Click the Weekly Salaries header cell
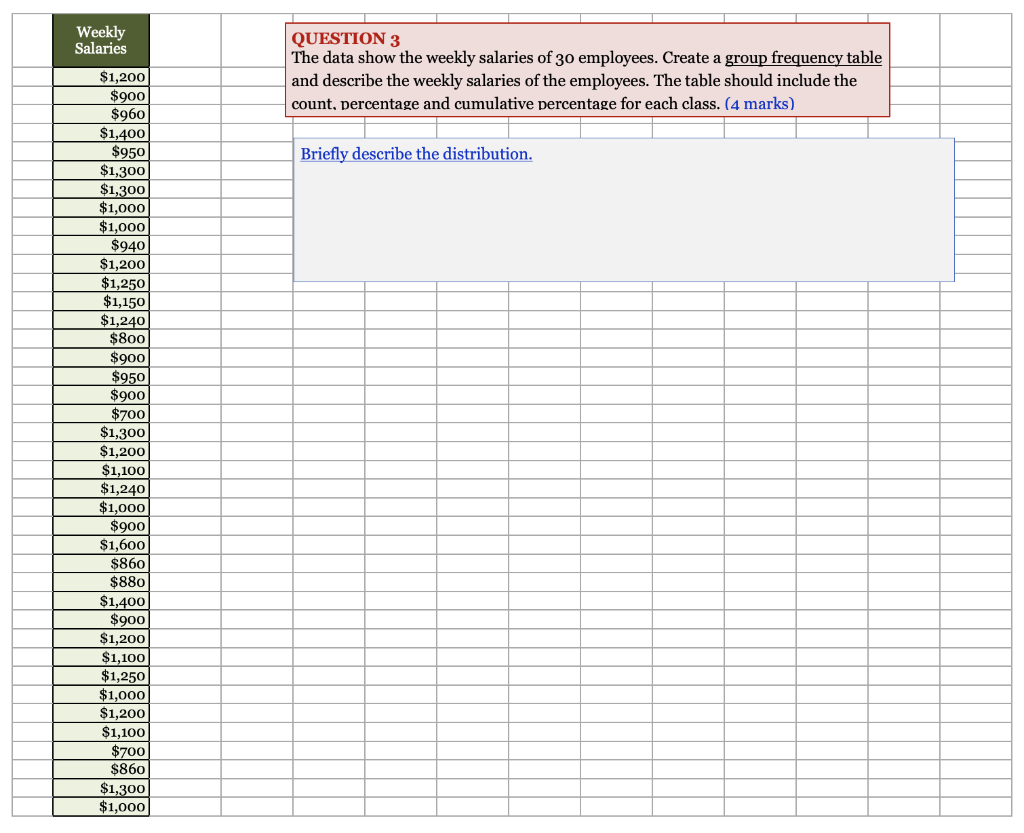1024x833 pixels. pos(100,40)
